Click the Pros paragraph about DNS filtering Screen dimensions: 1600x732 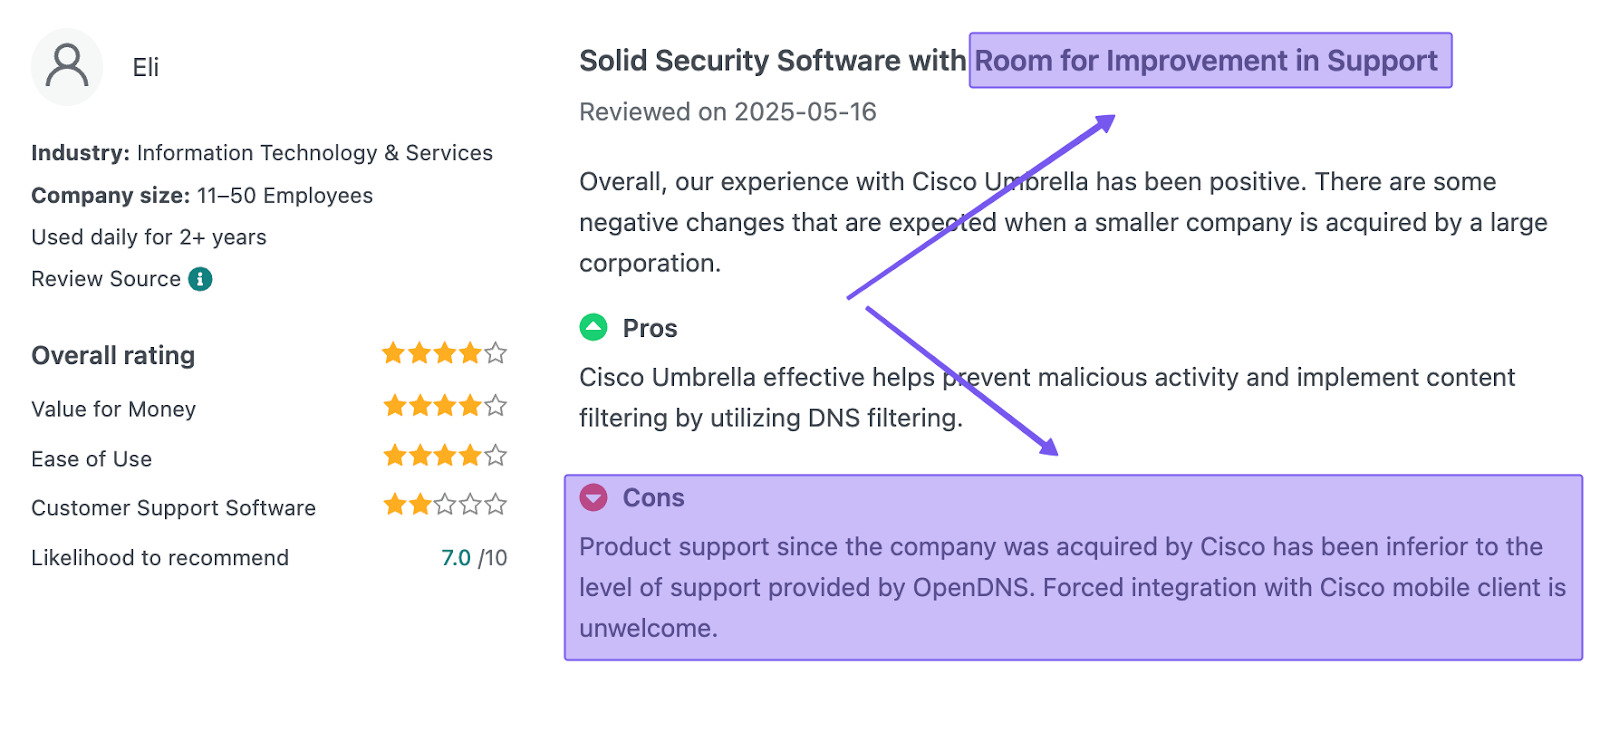click(x=1046, y=397)
